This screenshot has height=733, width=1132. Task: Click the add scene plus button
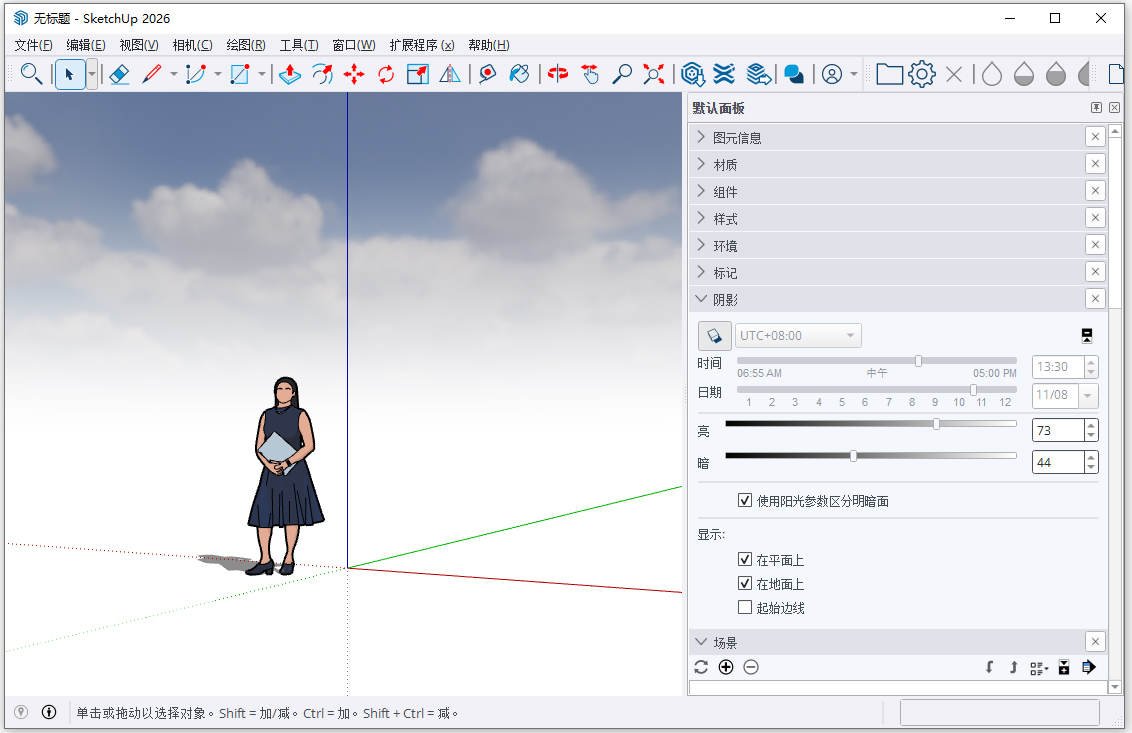point(726,667)
